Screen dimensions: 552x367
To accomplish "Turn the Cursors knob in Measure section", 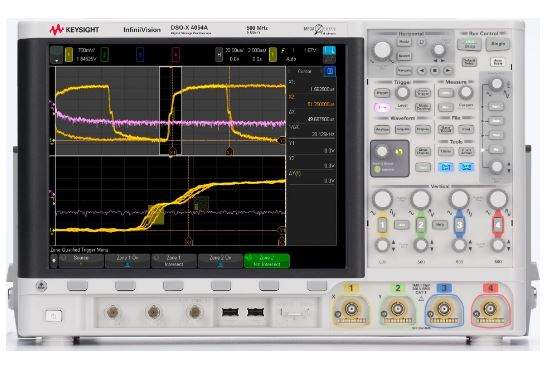I will [x=466, y=93].
